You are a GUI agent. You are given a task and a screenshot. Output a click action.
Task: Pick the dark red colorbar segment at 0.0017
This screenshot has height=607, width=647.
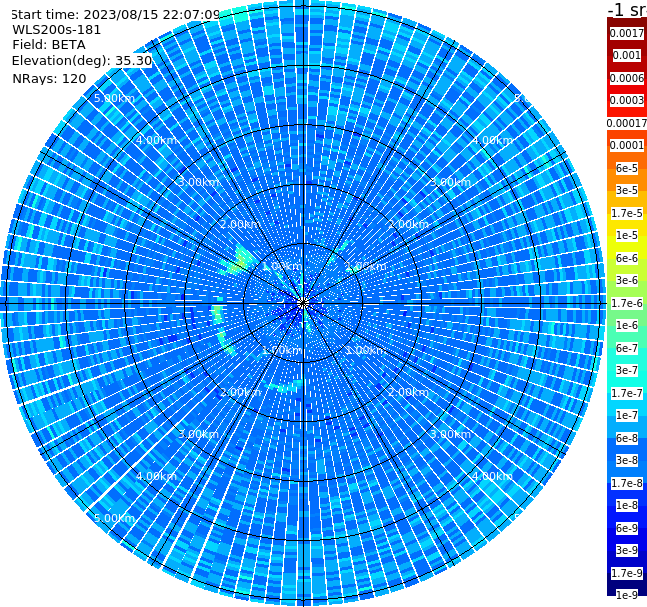coord(627,33)
